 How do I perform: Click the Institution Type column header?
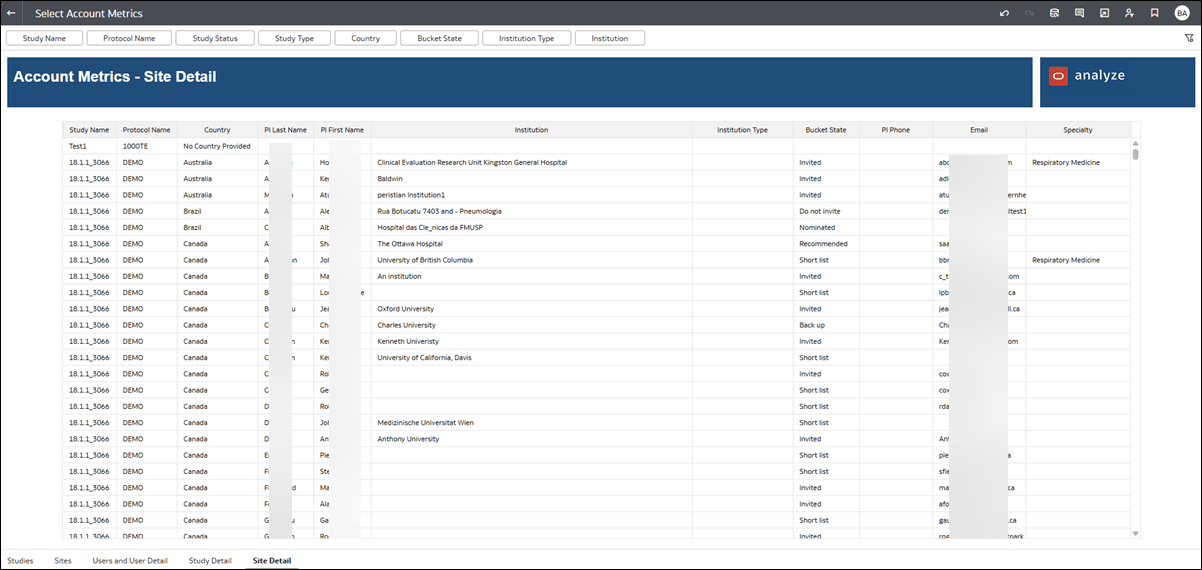(x=742, y=130)
